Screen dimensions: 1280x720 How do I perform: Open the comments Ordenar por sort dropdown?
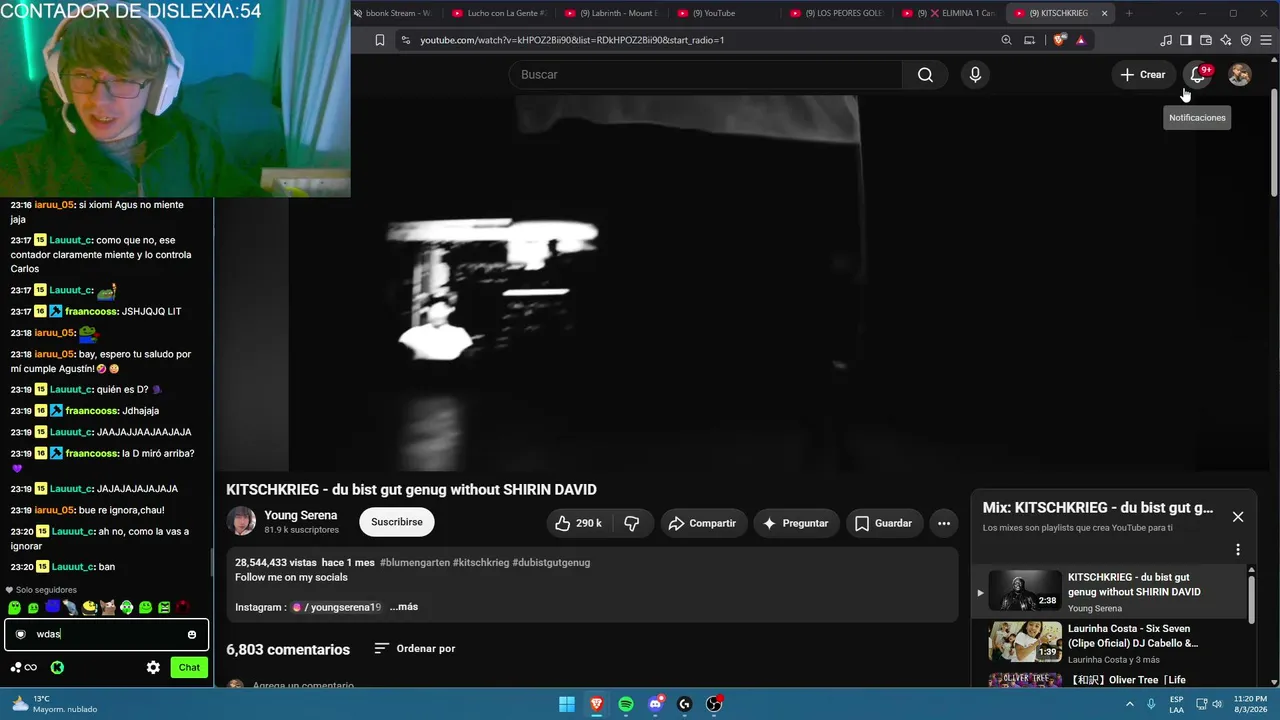(415, 648)
